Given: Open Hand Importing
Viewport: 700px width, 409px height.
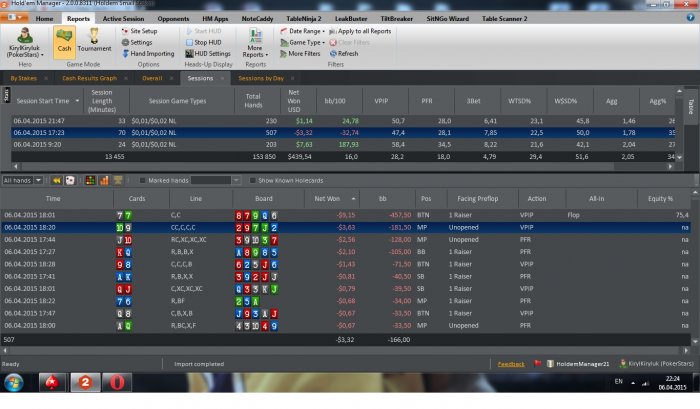Looking at the screenshot, I should pos(148,53).
